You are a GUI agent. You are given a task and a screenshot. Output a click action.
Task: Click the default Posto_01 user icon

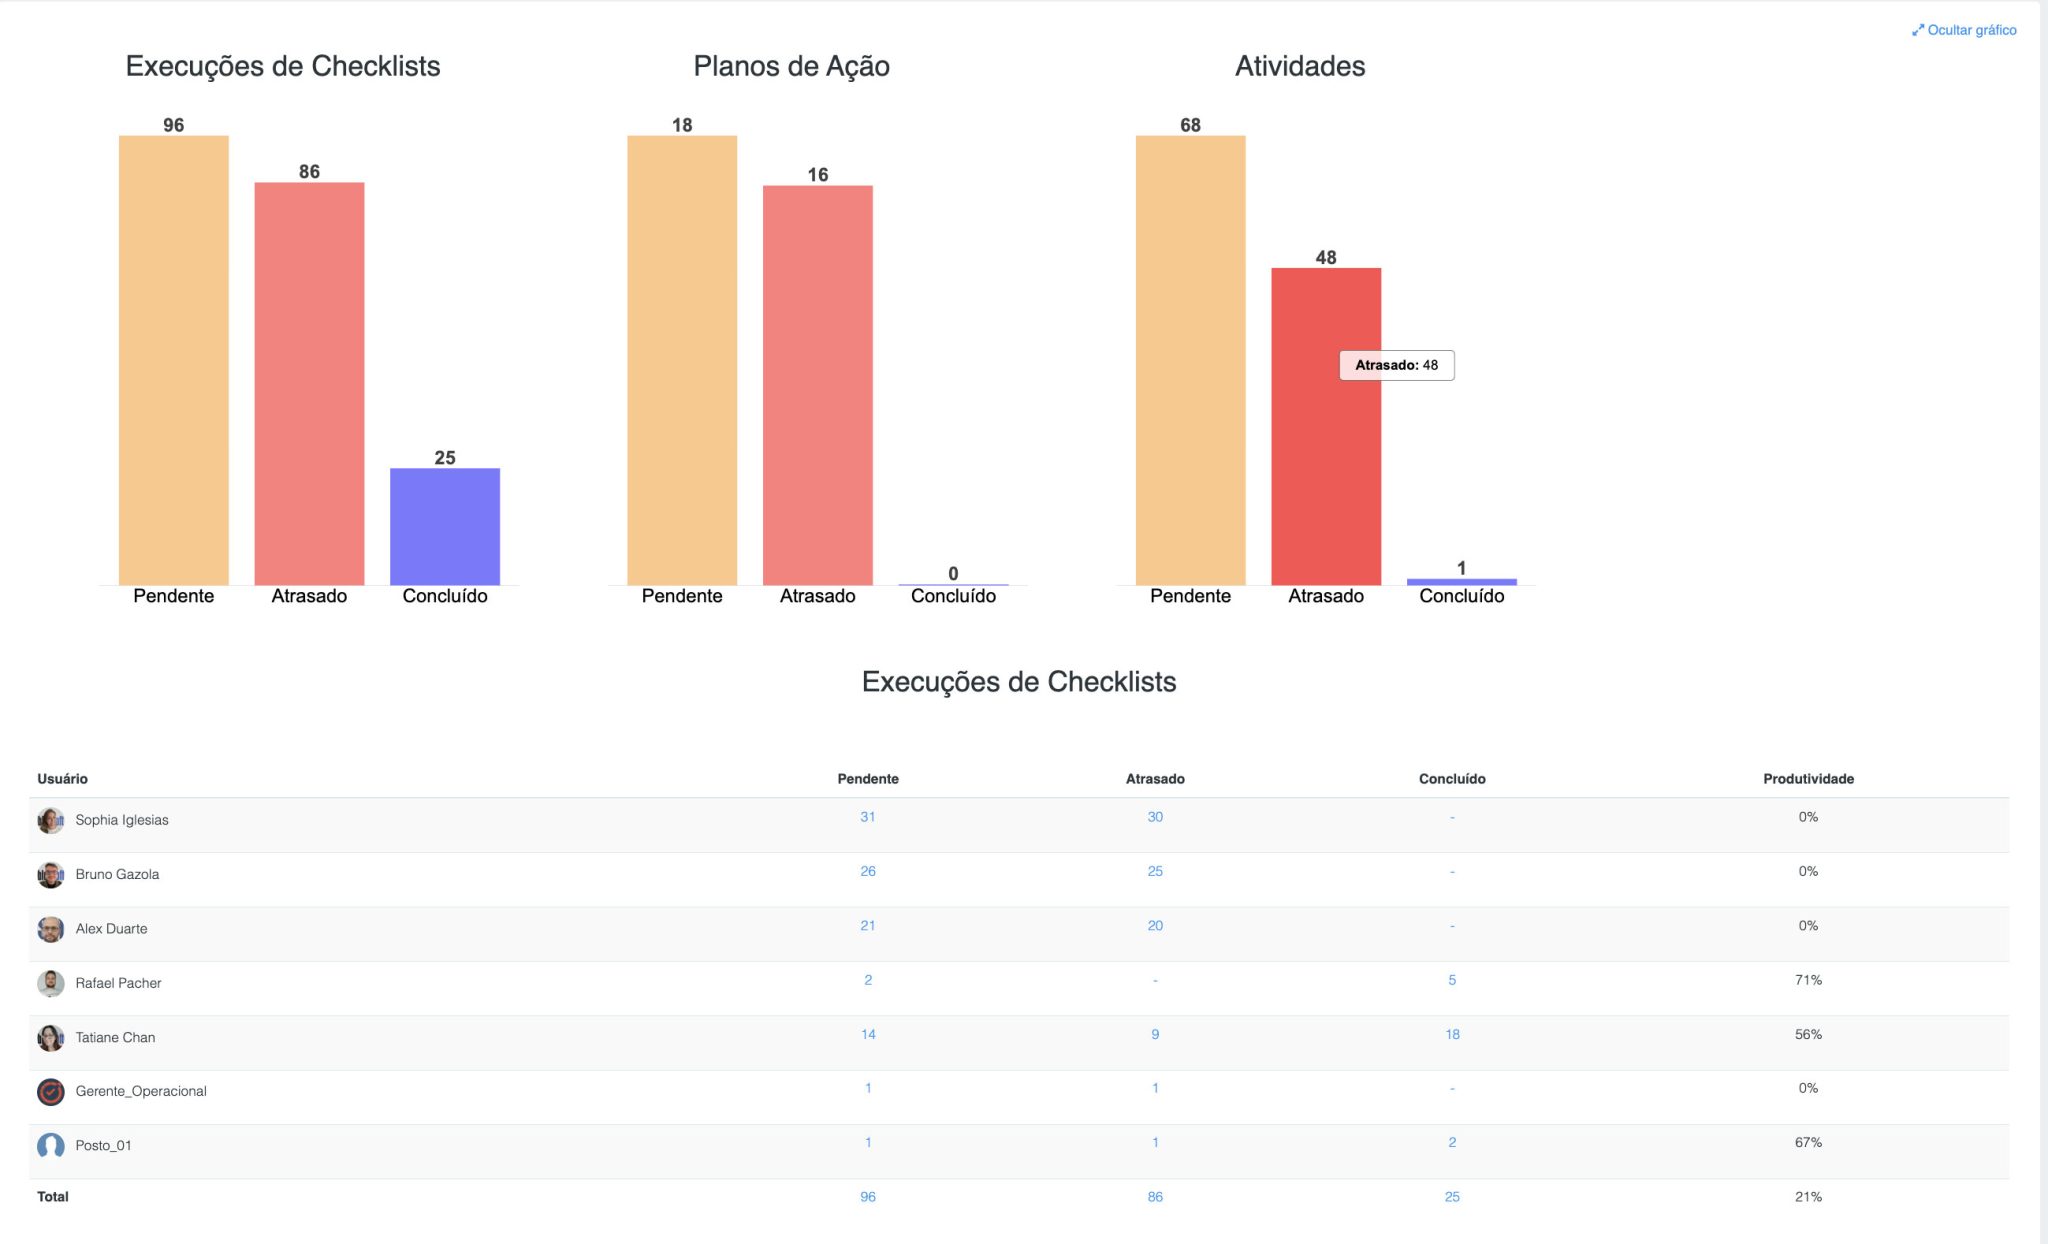point(51,1146)
